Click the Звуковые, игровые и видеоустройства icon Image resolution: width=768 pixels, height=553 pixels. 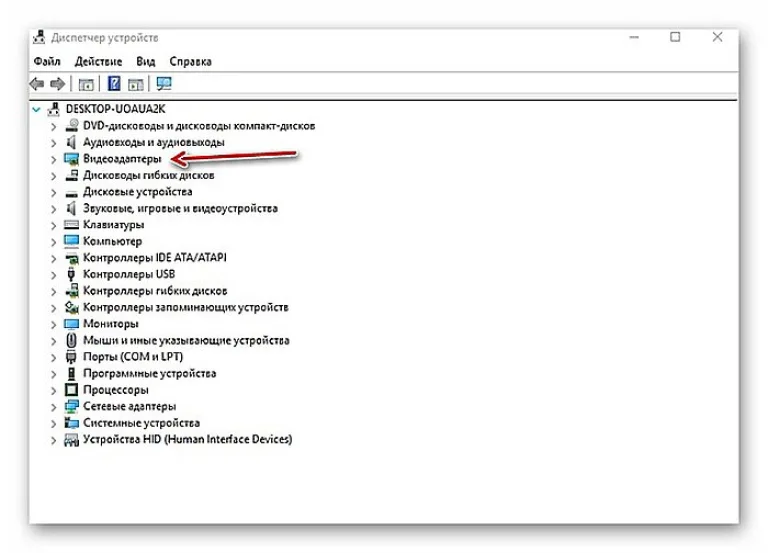(72, 208)
